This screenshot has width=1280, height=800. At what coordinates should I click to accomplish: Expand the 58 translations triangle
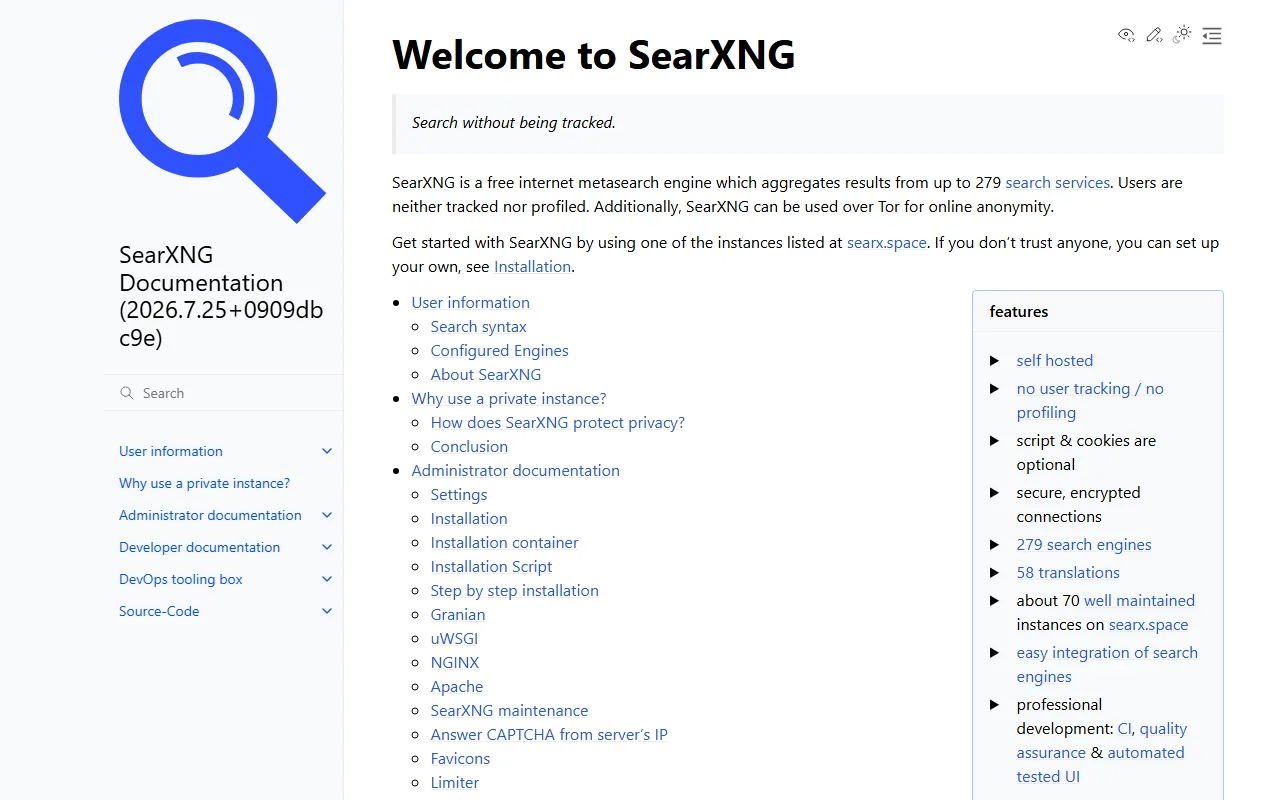[x=995, y=572]
